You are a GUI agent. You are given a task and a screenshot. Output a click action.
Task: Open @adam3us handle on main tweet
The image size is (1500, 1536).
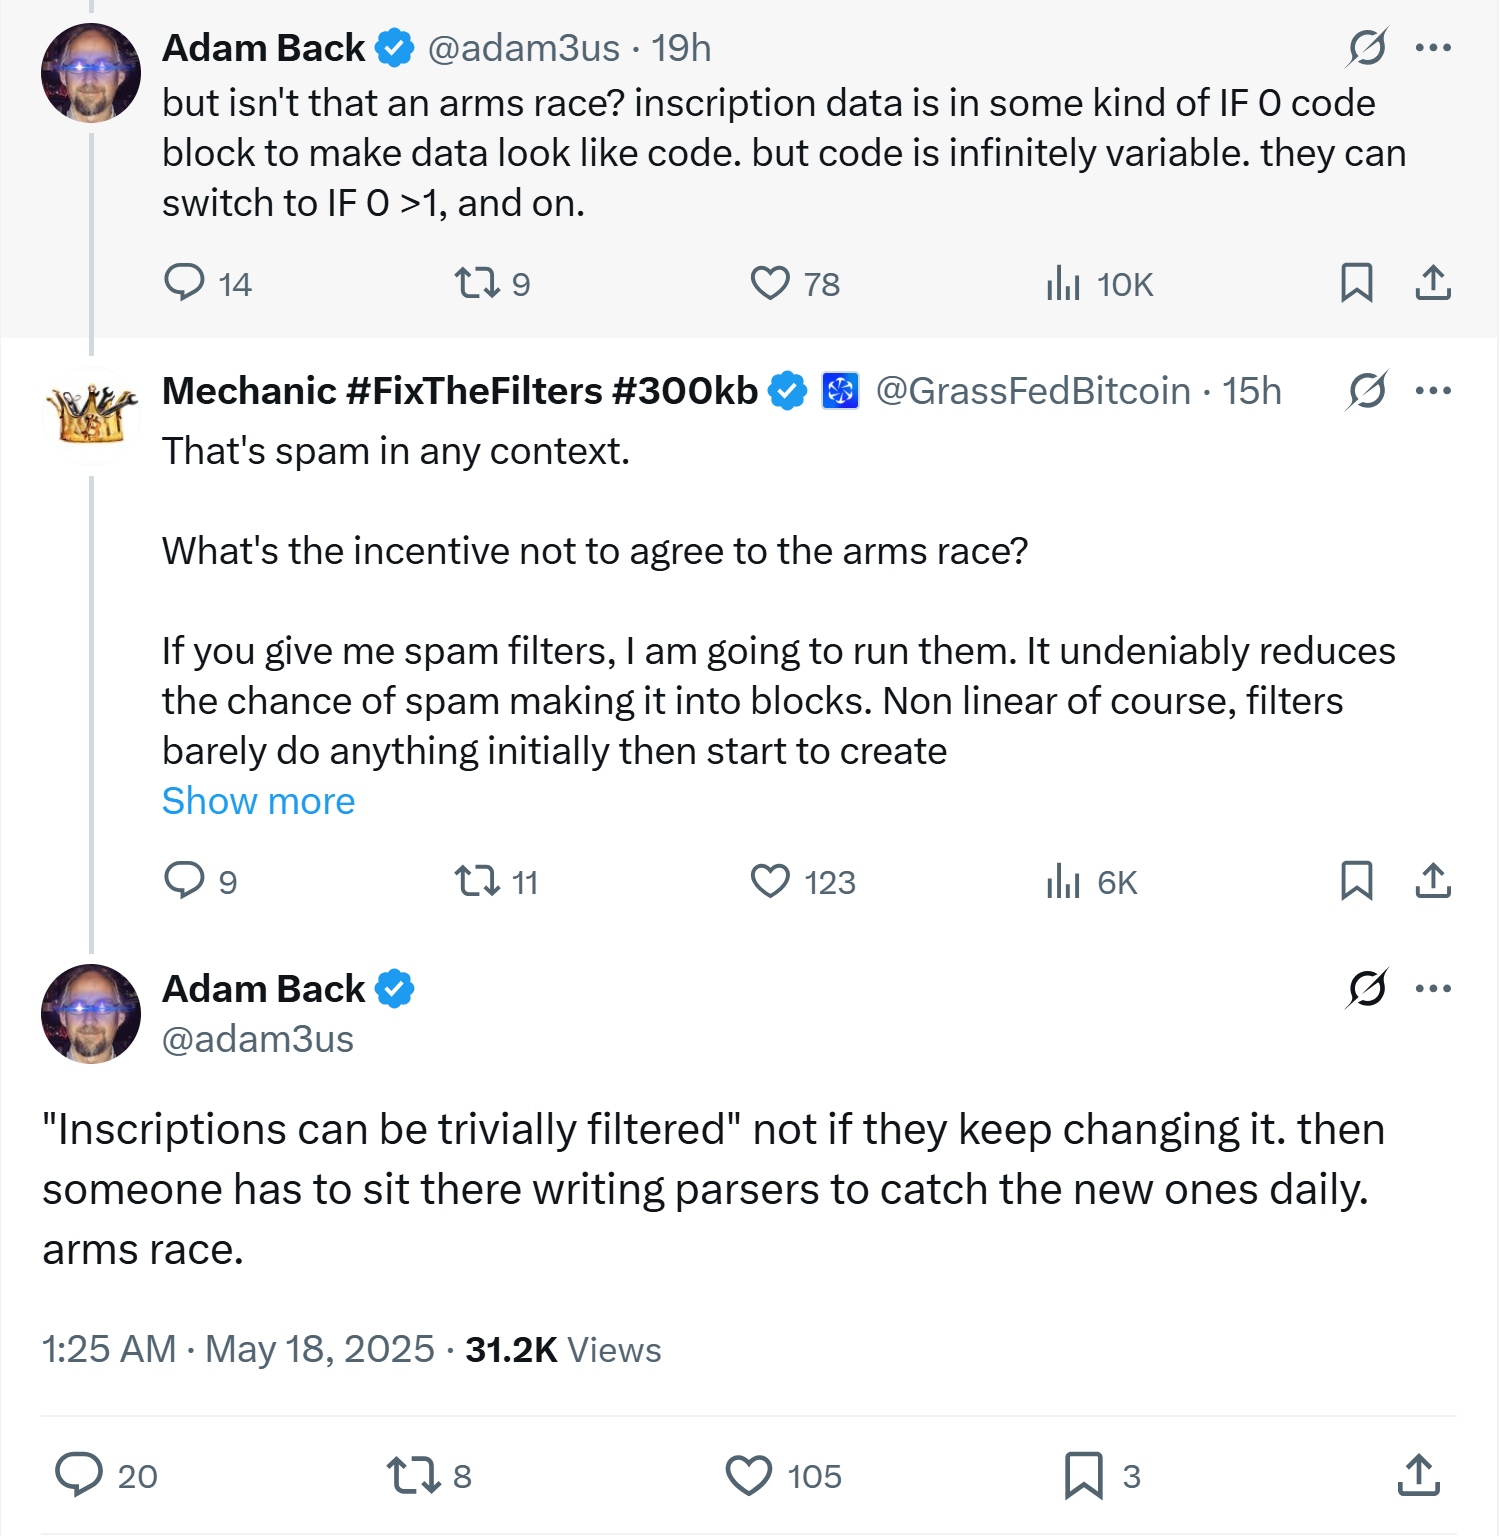tap(258, 1039)
